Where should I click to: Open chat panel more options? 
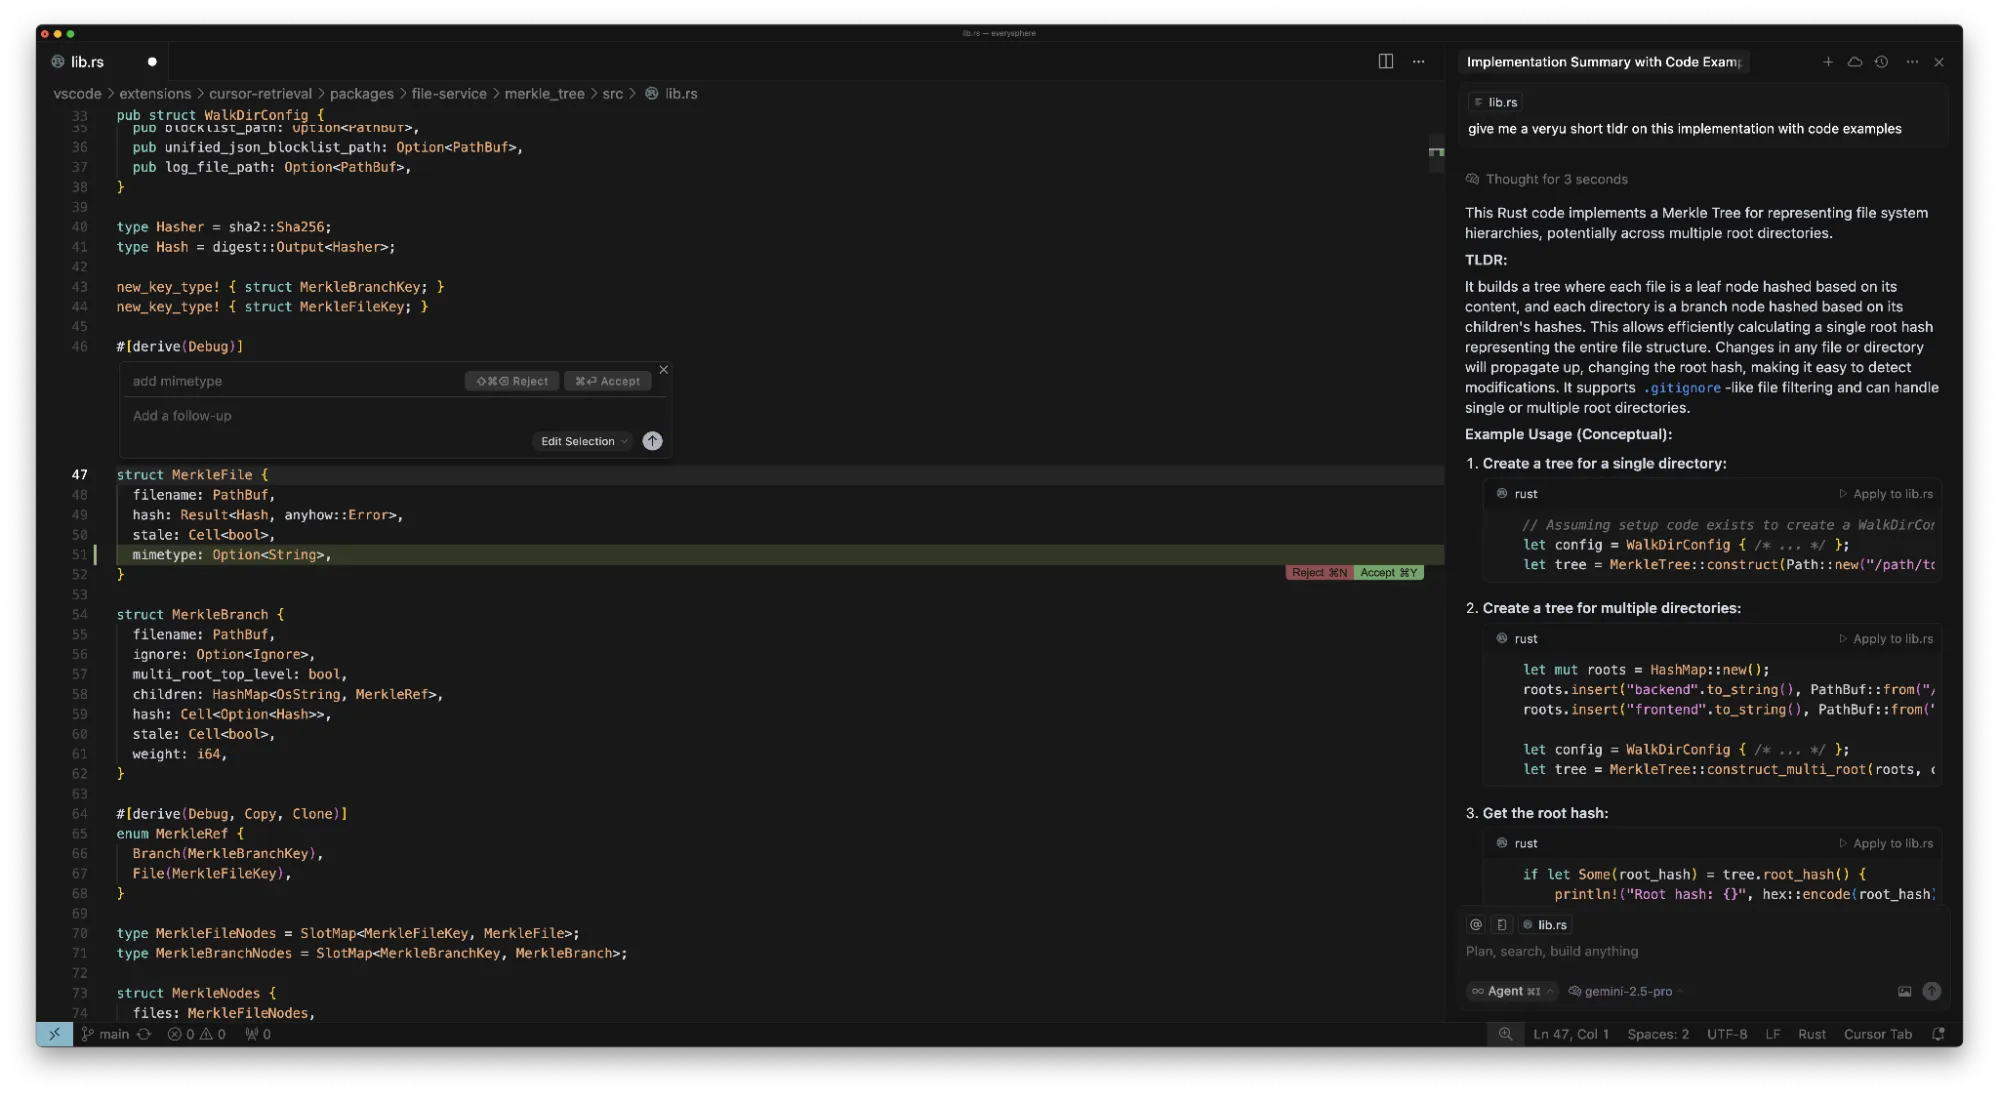pos(1911,62)
